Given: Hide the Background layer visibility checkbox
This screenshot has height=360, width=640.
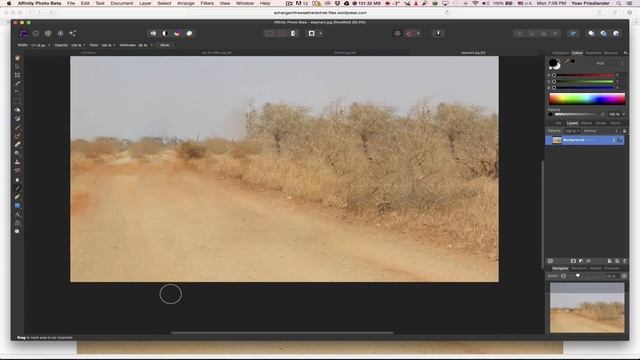Looking at the screenshot, I should [620, 140].
